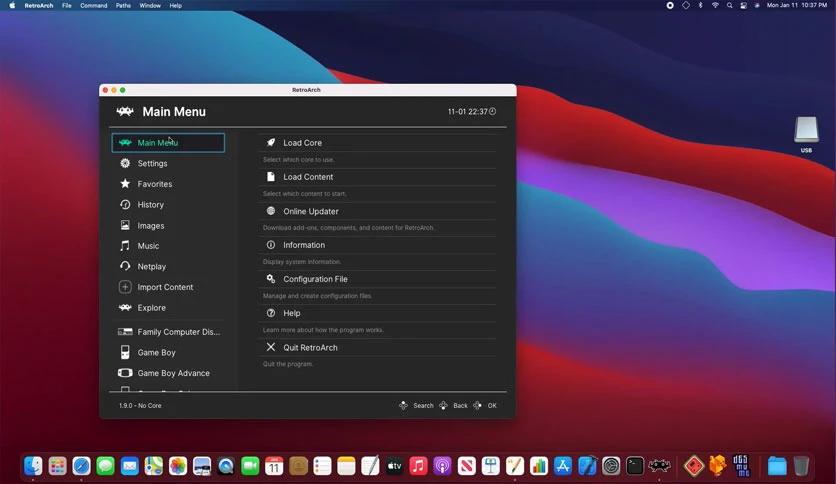Open the Trash in the Dock
The width and height of the screenshot is (836, 484).
801,466
